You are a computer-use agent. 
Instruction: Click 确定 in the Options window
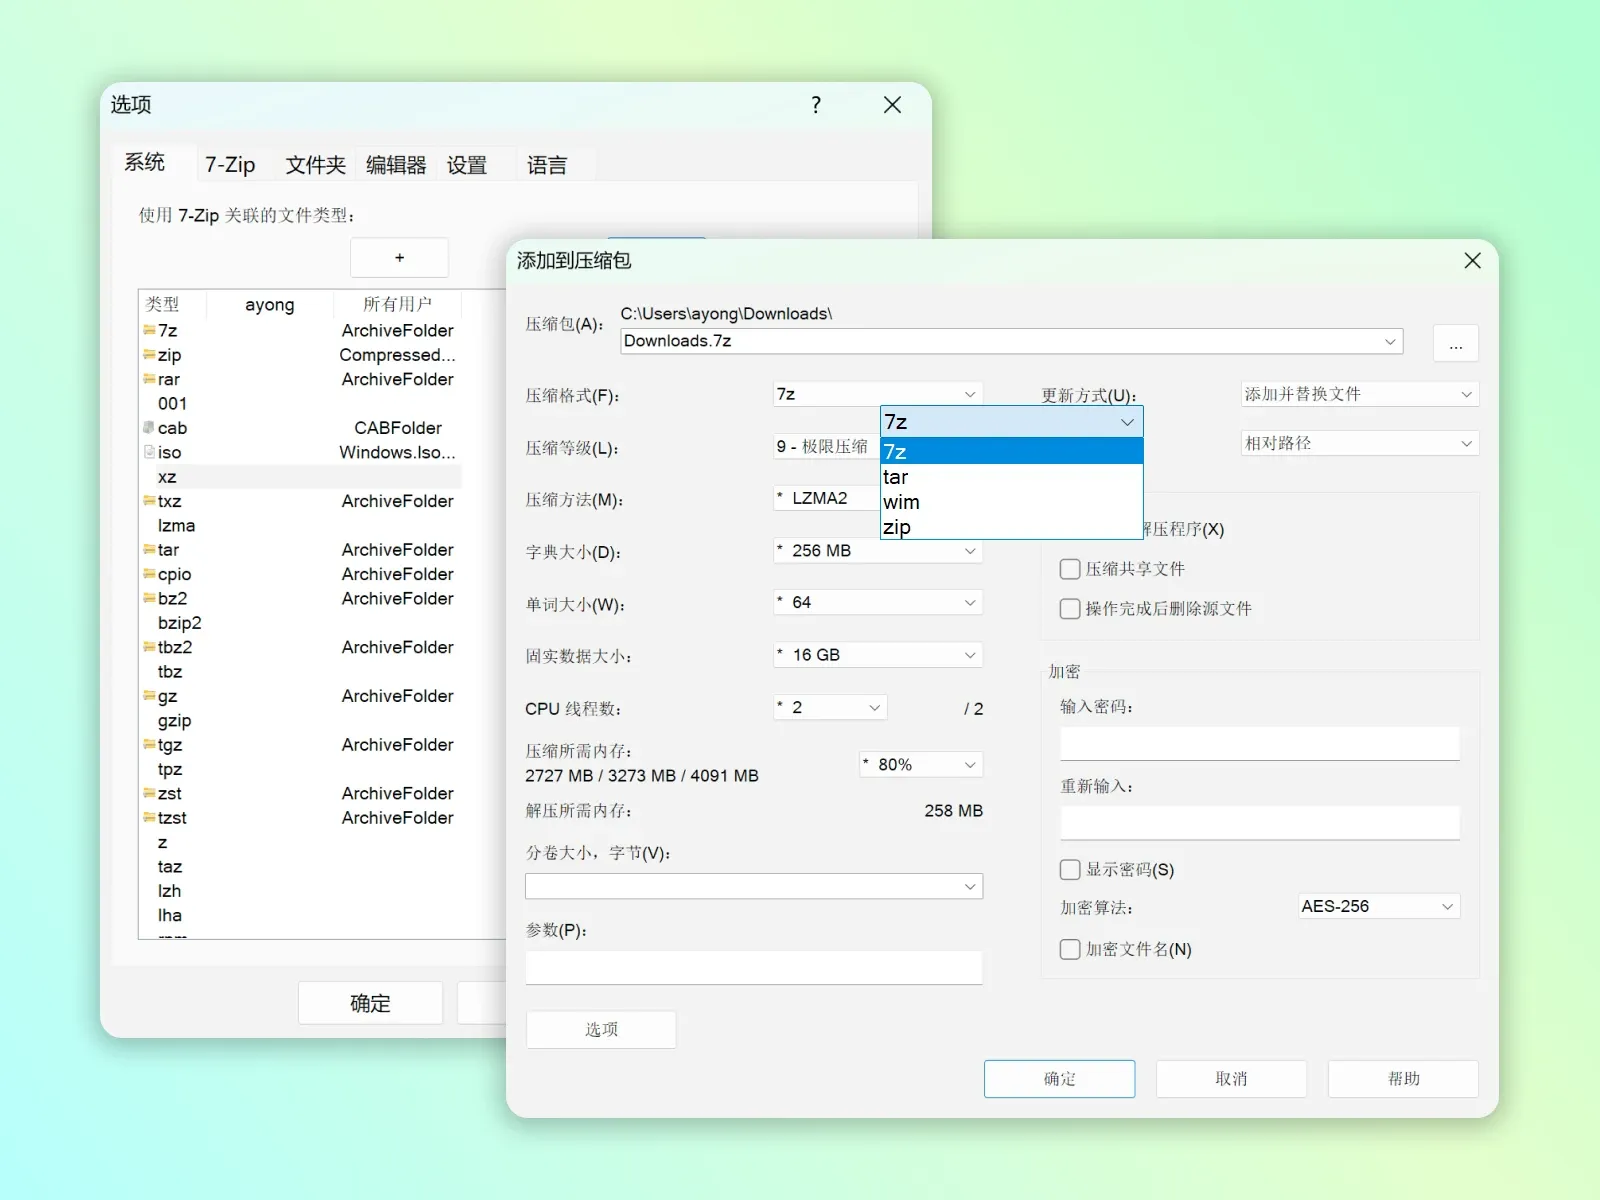click(370, 1003)
